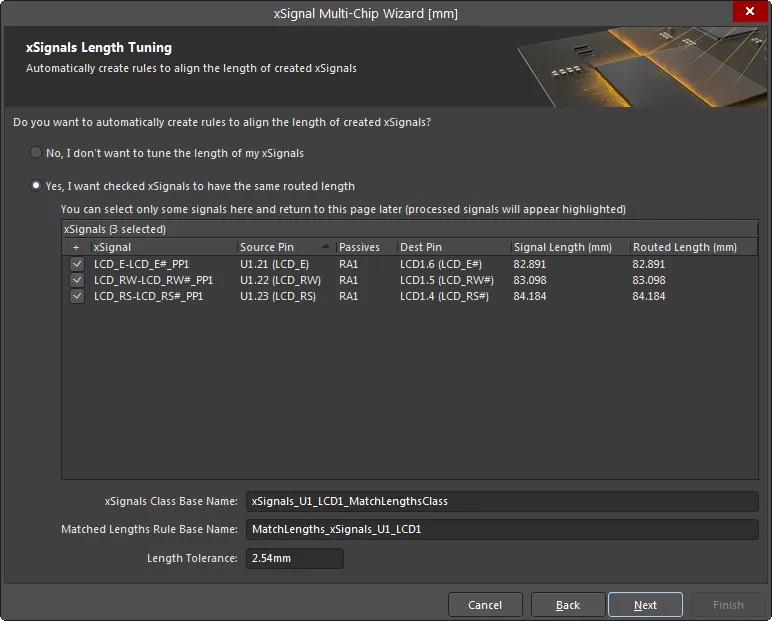Click RA1 passive in LCD_RW row
Image resolution: width=772 pixels, height=621 pixels.
(x=349, y=280)
